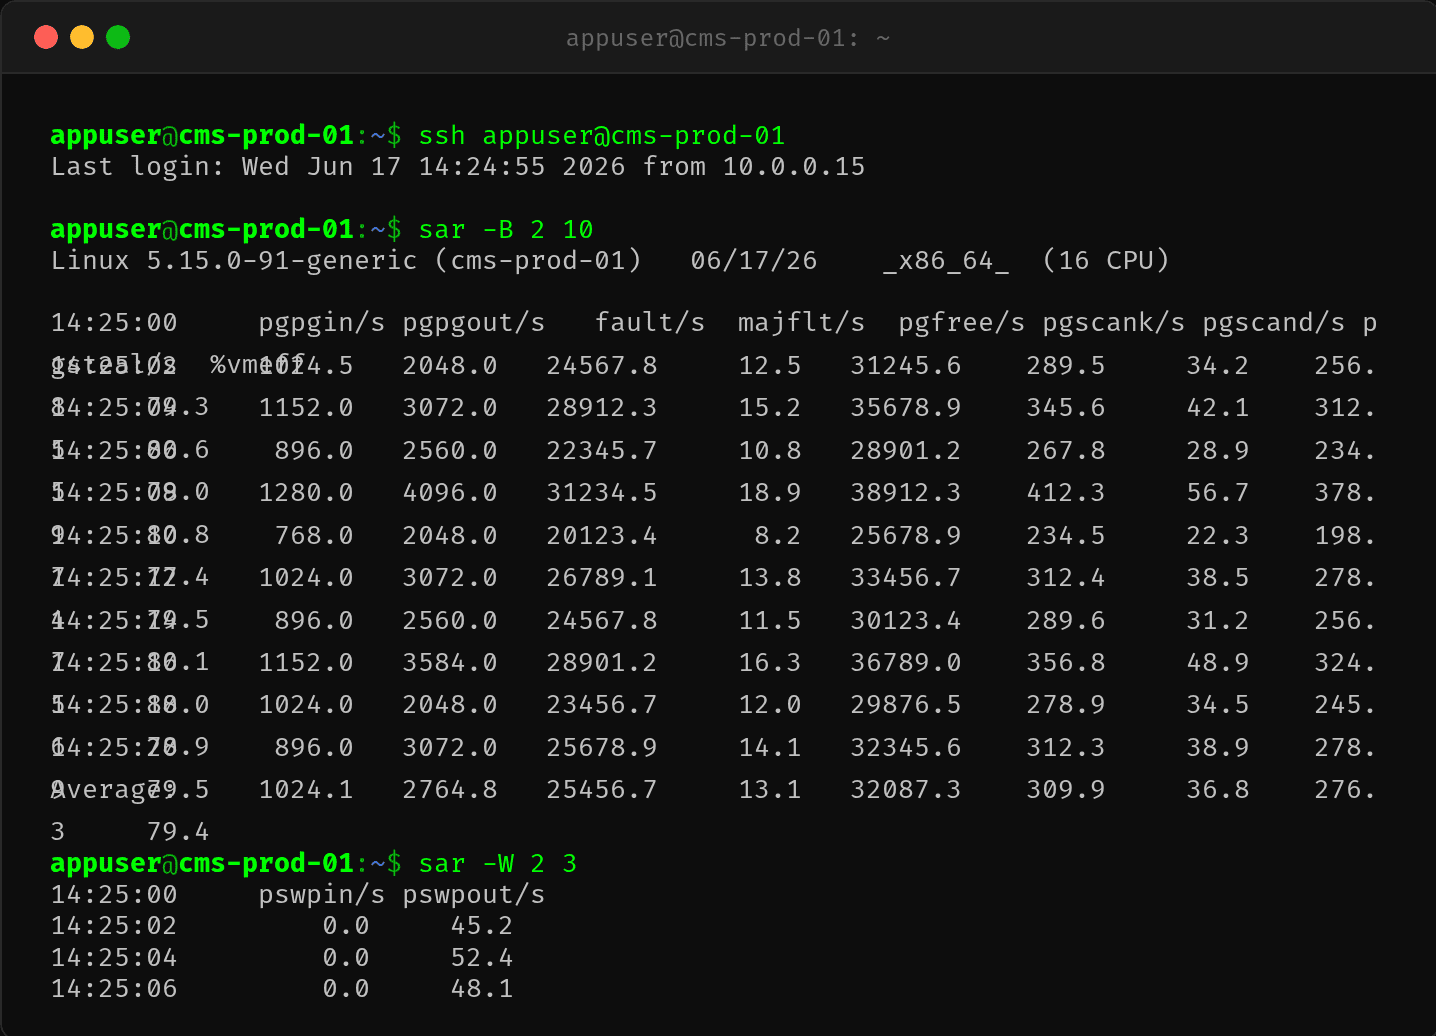
Task: Click the green maximize window button
Action: point(118,37)
